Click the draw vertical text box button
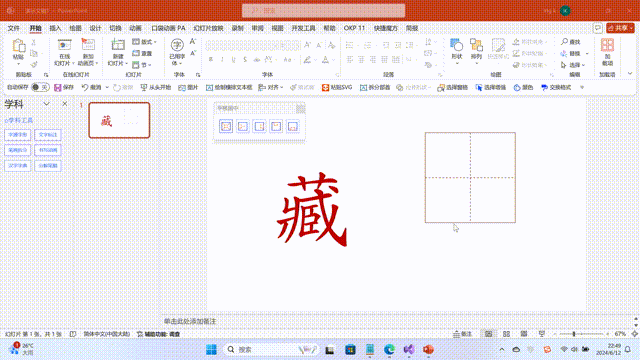 tap(229, 87)
